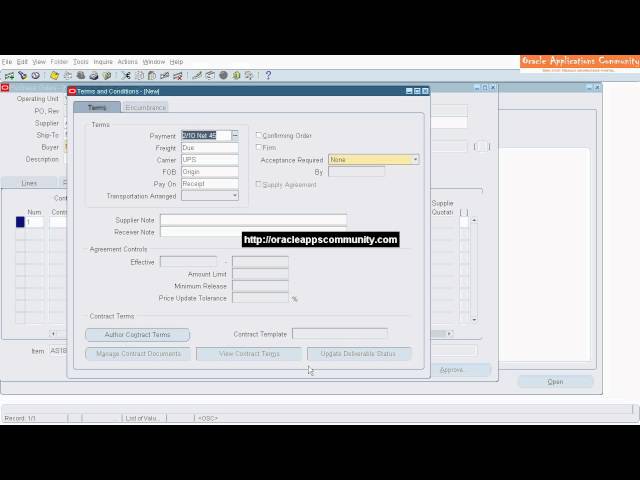
Task: Click the Paste clipboard toolbar icon
Action: 152,76
